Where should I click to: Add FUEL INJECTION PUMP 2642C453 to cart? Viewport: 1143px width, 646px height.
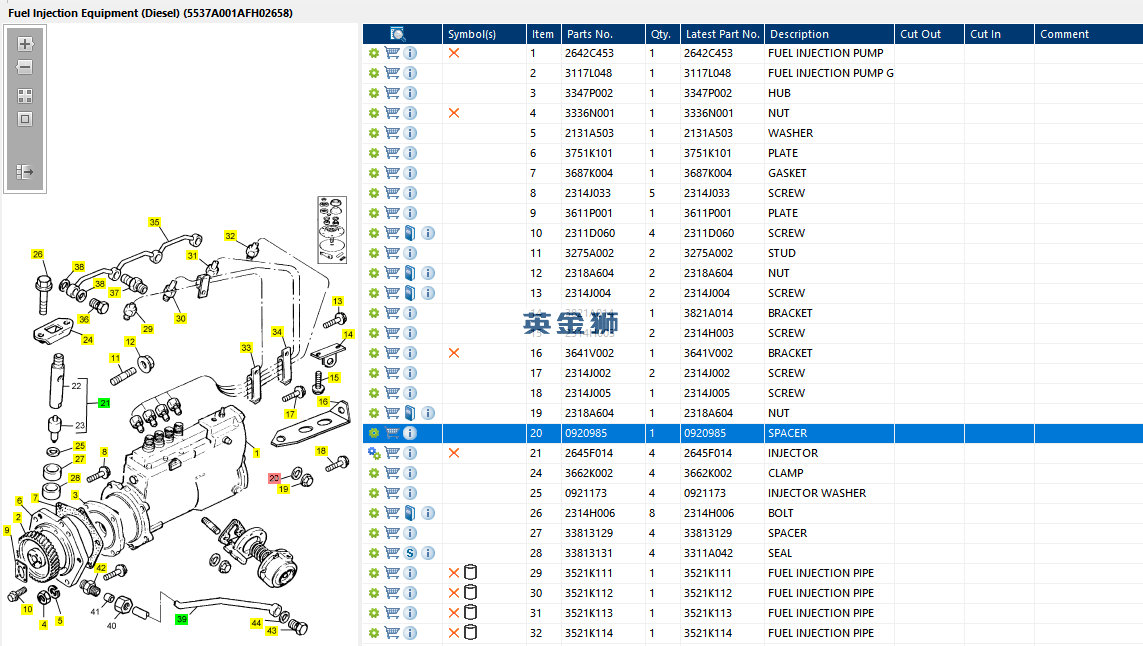[392, 53]
